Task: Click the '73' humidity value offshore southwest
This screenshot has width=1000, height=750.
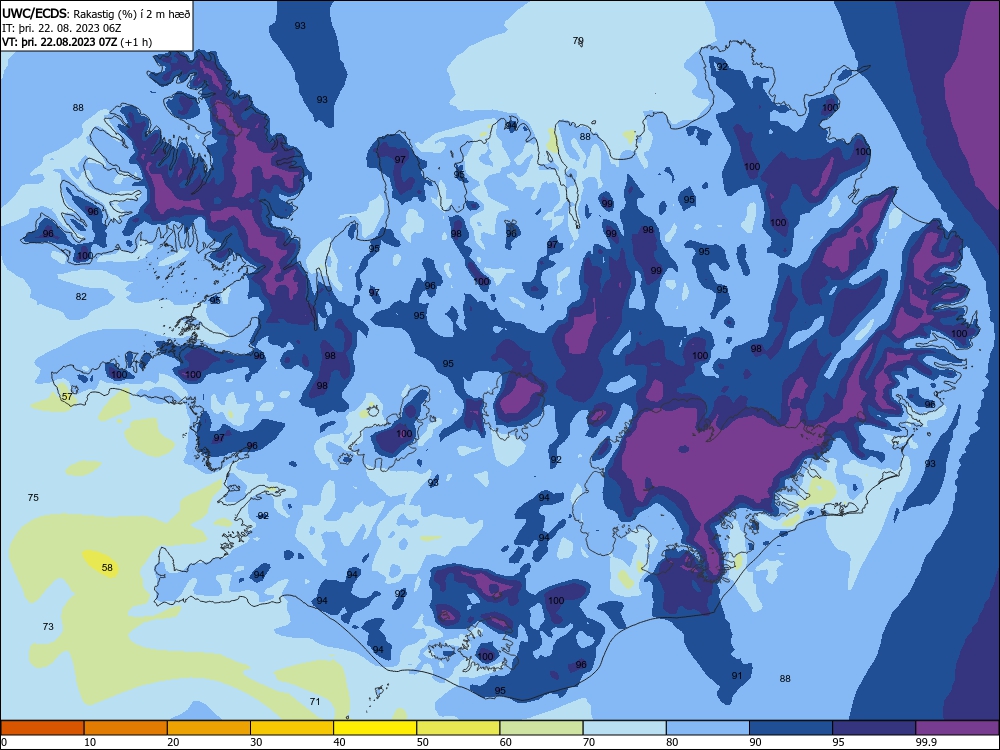Action: point(48,627)
